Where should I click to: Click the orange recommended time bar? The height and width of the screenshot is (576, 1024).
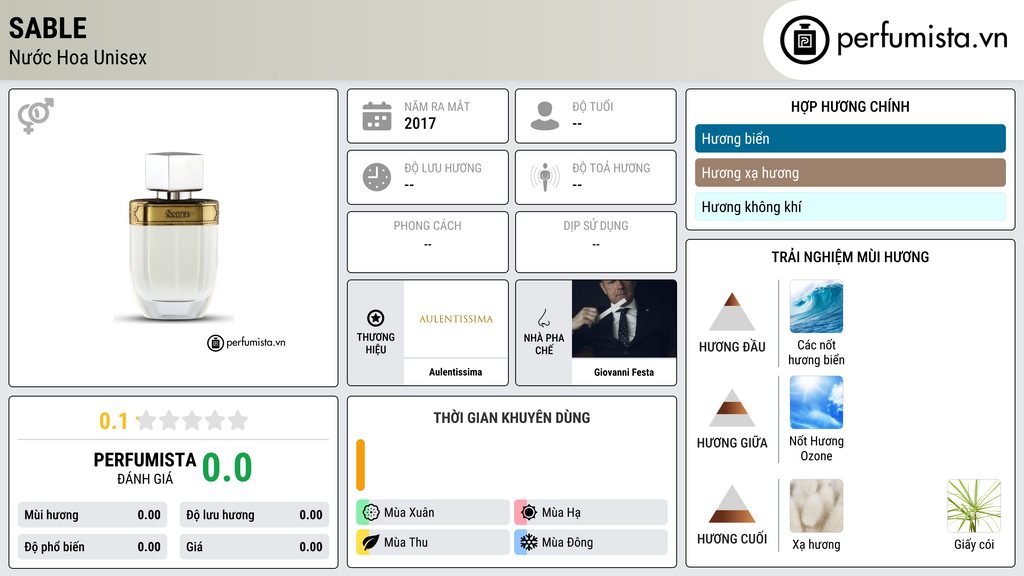(360, 465)
